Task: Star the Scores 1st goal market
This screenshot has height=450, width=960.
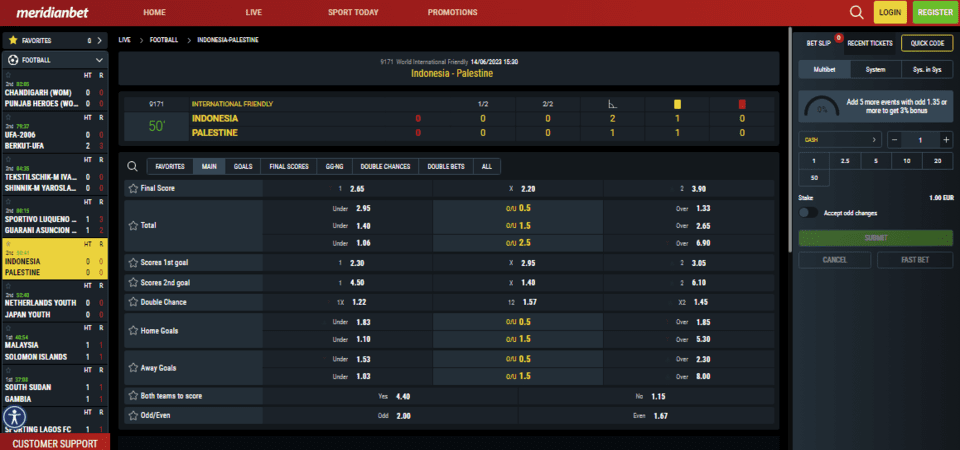Action: 133,263
